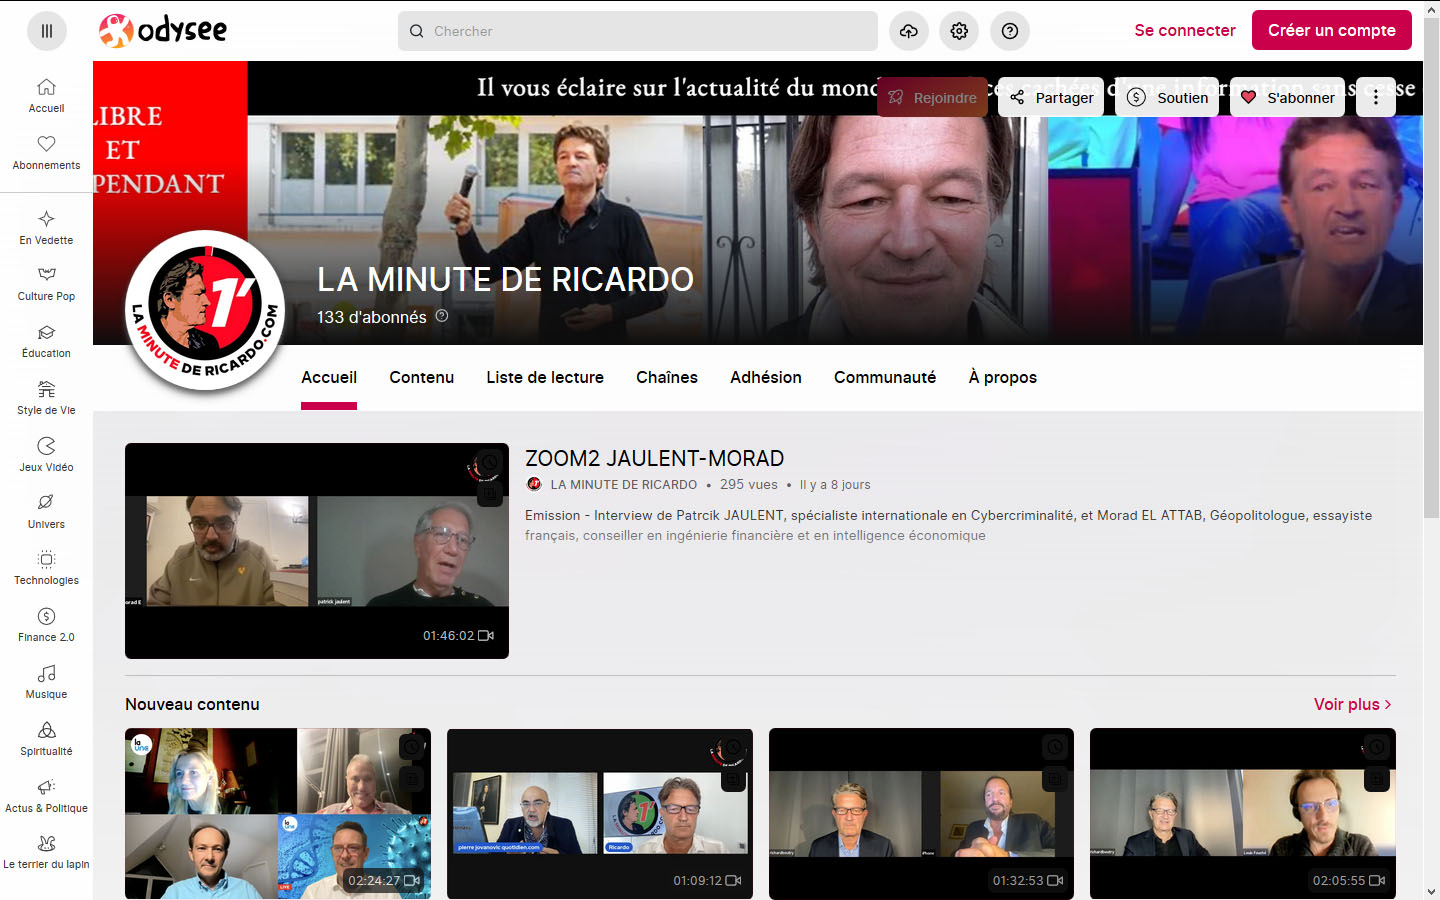Click the channel avatar logo

tap(205, 311)
